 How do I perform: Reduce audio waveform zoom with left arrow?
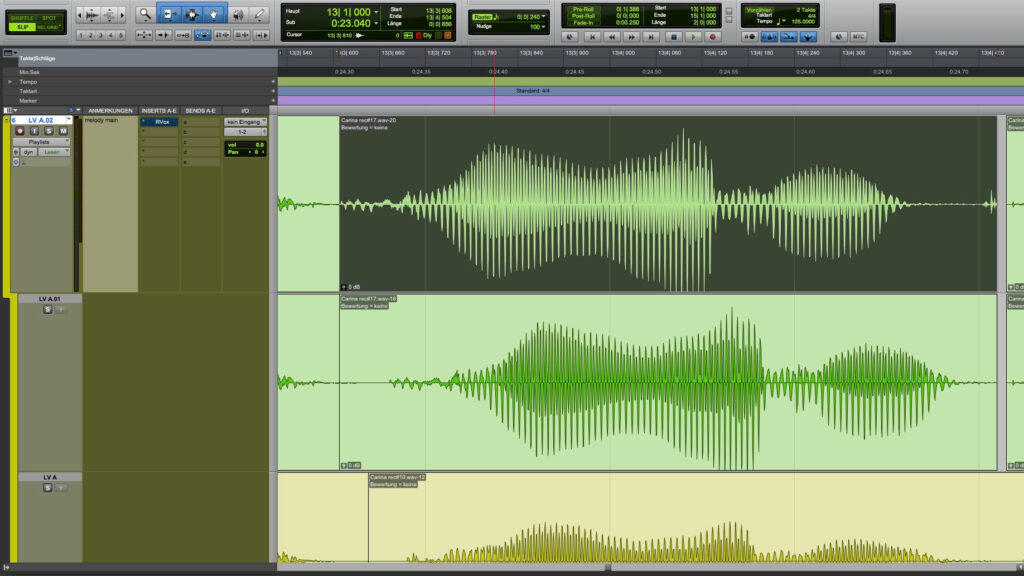point(80,14)
